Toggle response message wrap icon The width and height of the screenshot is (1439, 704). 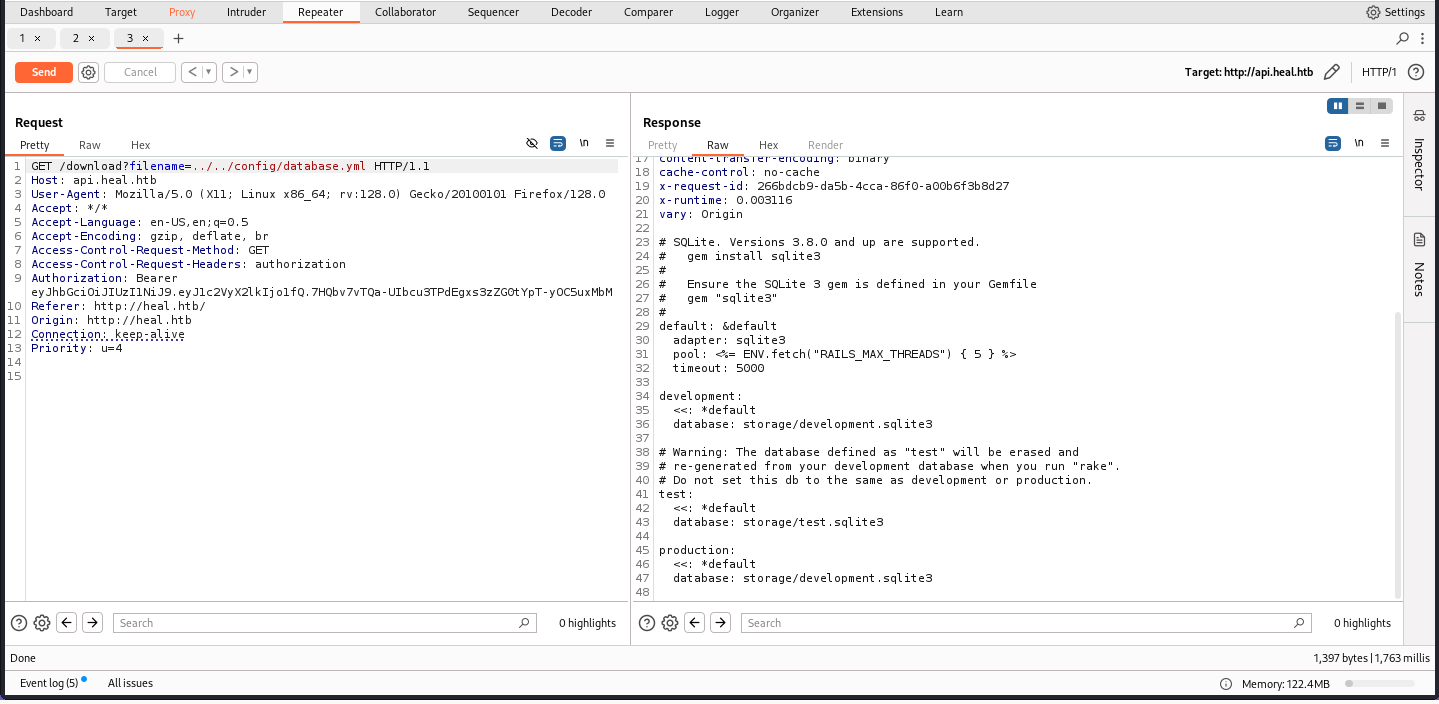pos(1333,144)
